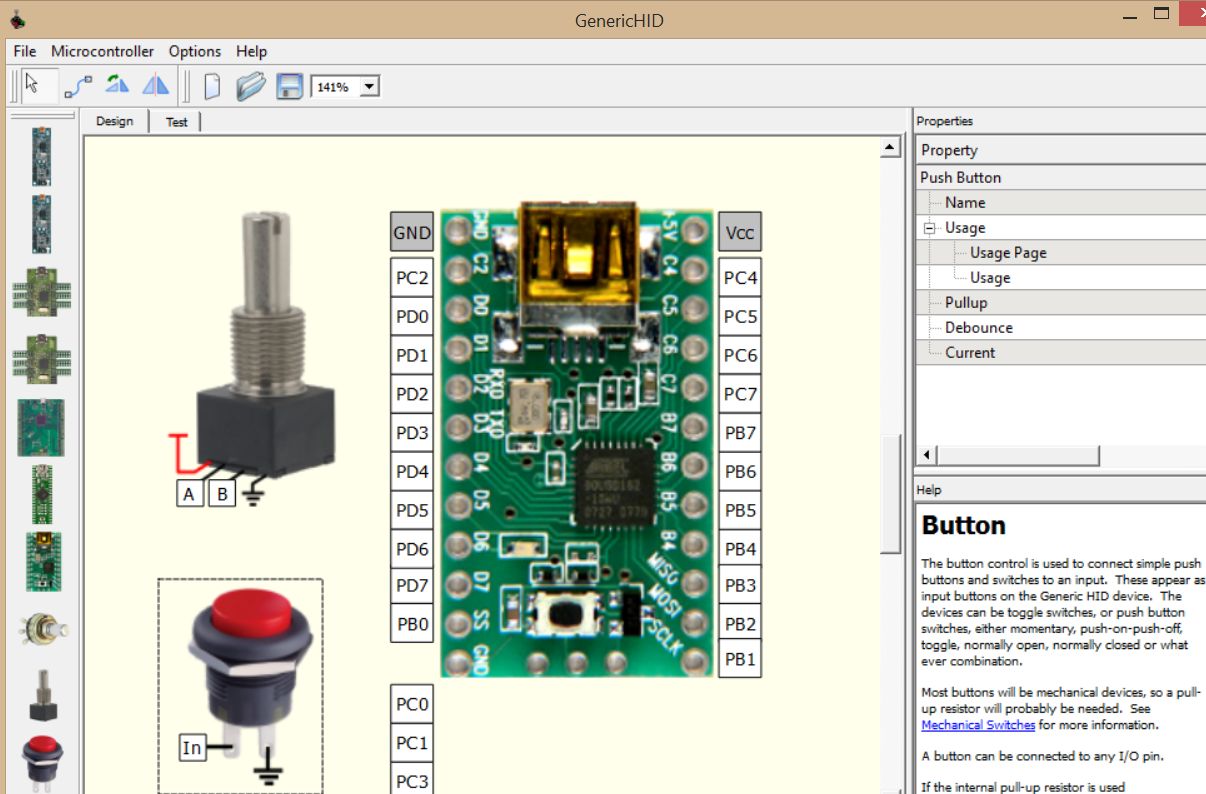This screenshot has height=794, width=1206.
Task: Switch to the Test tab
Action: tap(176, 122)
